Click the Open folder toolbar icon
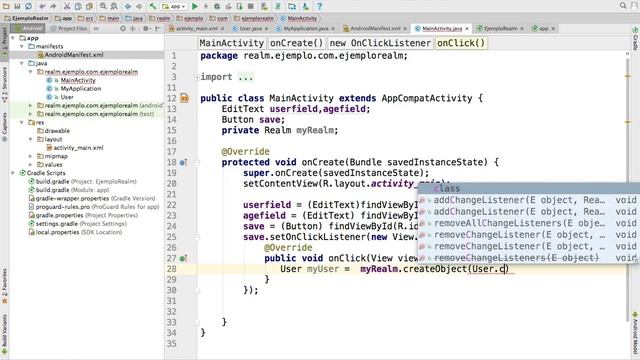Viewport: 640px width, 360px height. (x=6, y=6)
